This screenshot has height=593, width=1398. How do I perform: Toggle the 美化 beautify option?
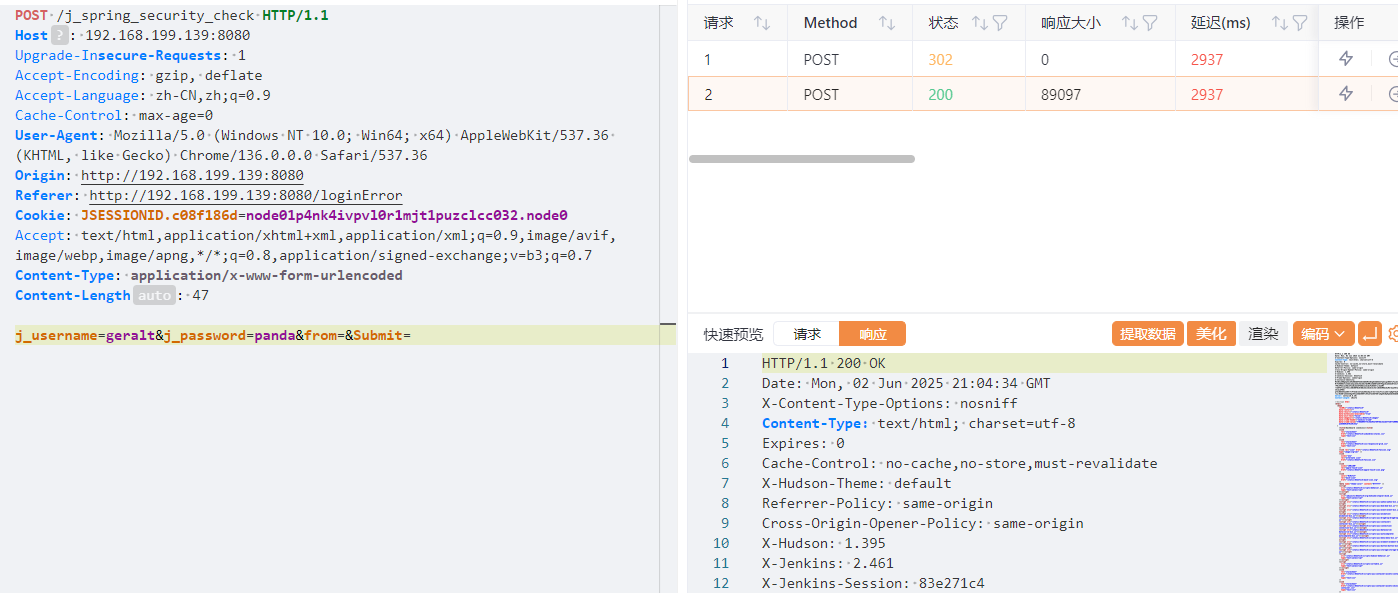(1211, 334)
